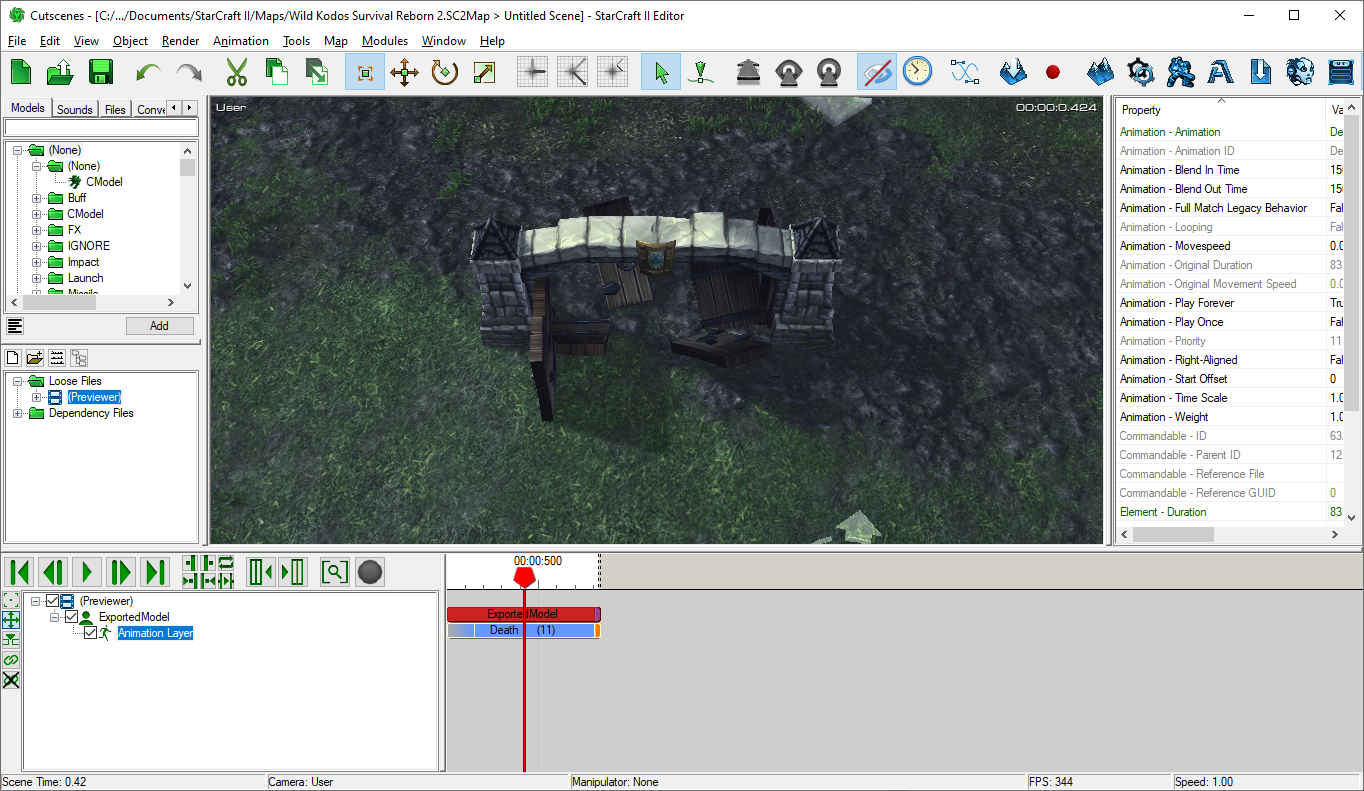This screenshot has width=1364, height=791.
Task: Switch to the Sounds tab
Action: (74, 108)
